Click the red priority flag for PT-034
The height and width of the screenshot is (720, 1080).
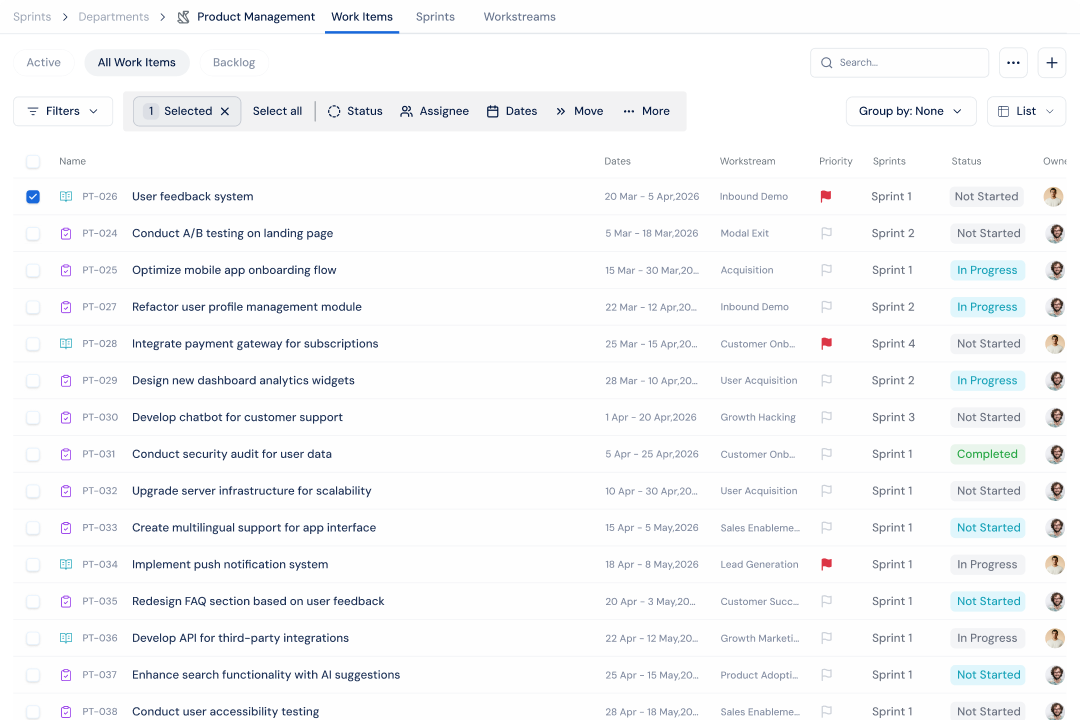[x=826, y=564]
